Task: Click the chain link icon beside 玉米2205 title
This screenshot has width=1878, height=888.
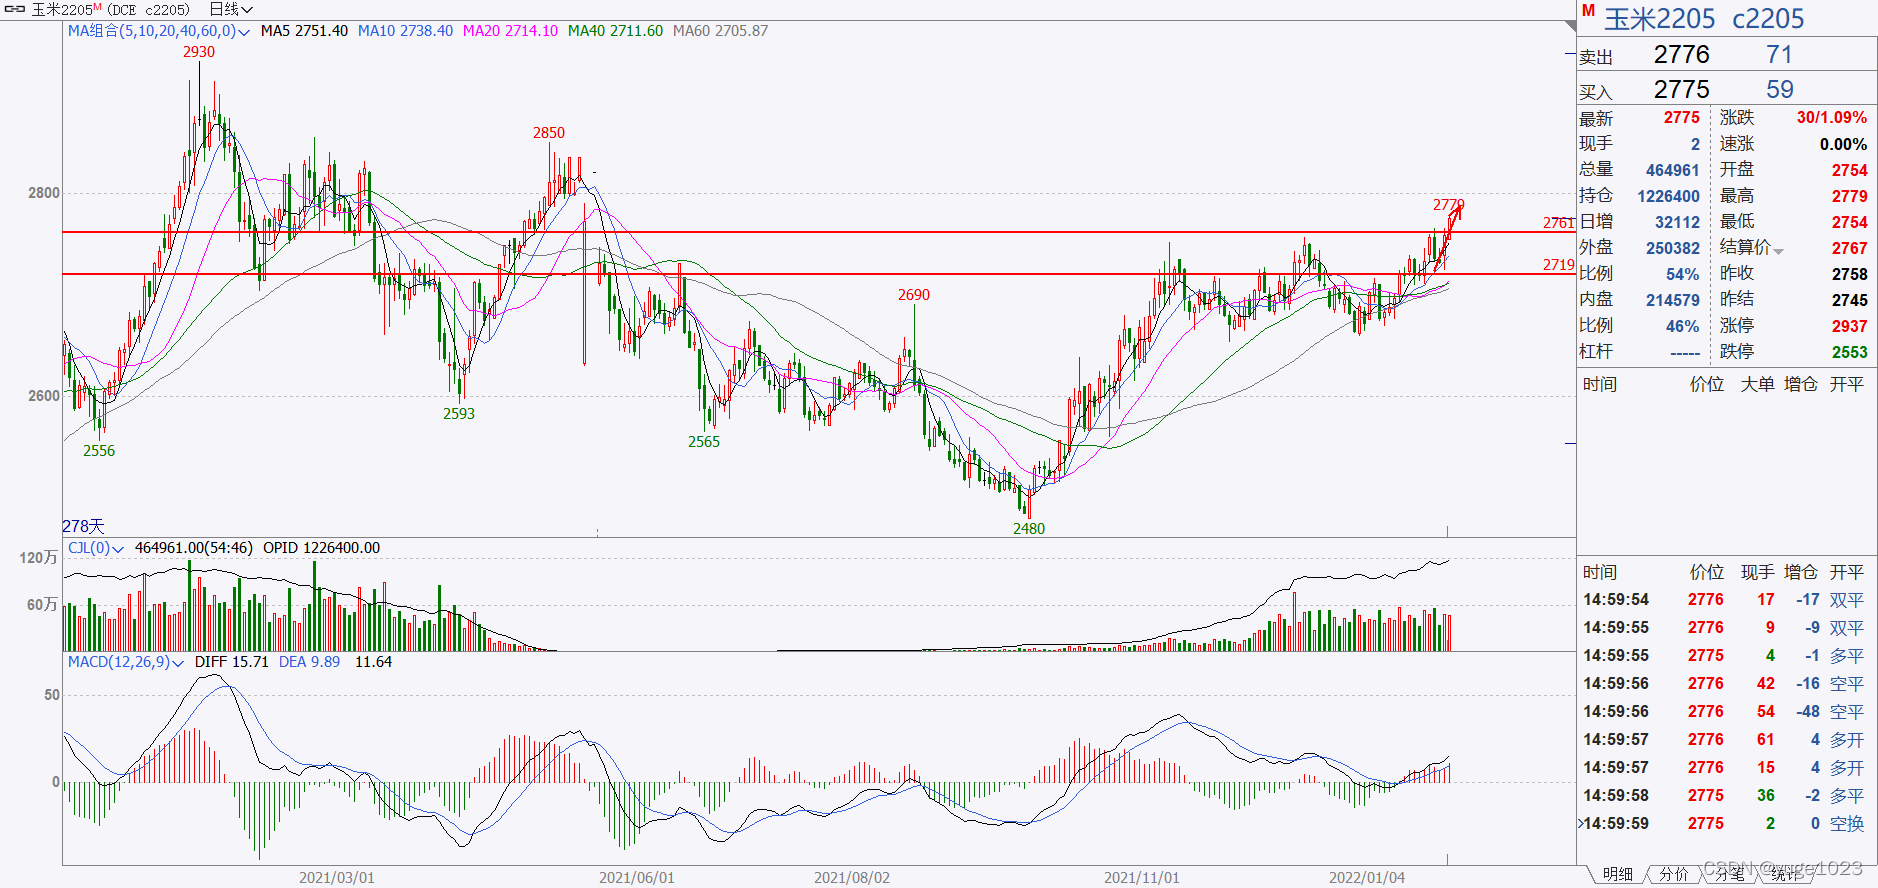Action: (15, 9)
